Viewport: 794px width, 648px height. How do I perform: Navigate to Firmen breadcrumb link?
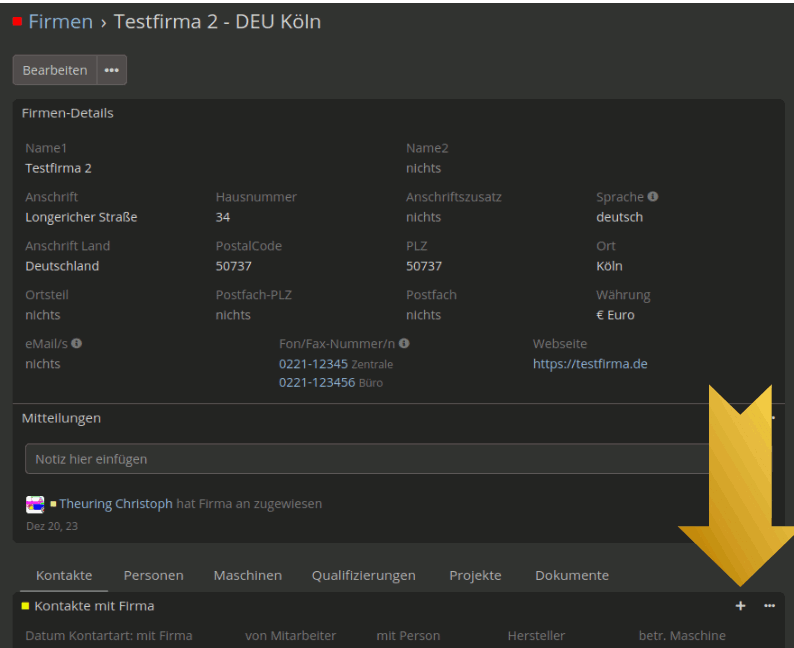(x=60, y=21)
